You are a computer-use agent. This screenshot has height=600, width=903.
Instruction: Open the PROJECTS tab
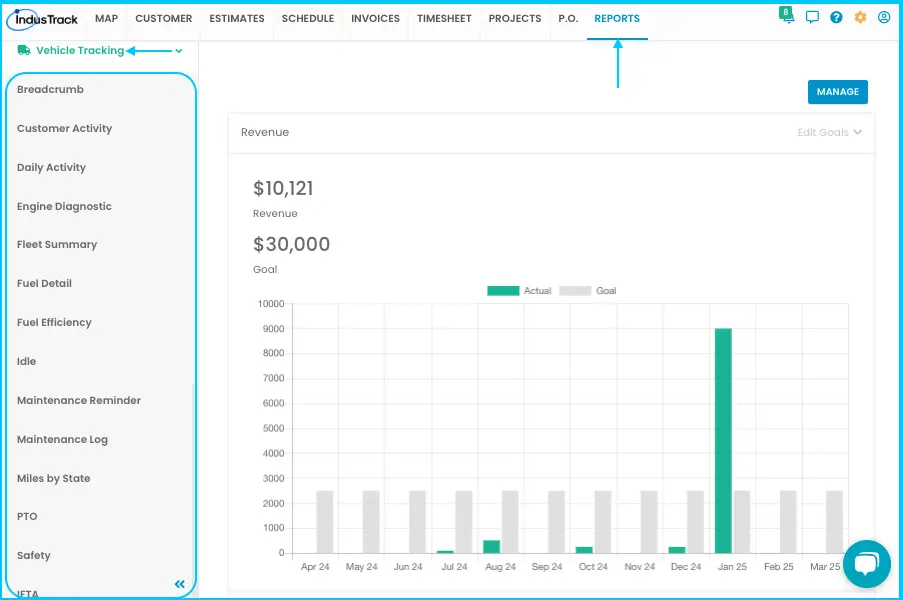coord(515,18)
